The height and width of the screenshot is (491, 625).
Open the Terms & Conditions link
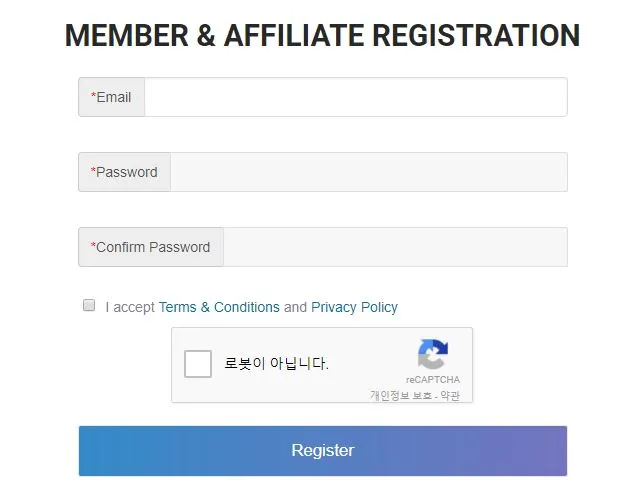219,307
